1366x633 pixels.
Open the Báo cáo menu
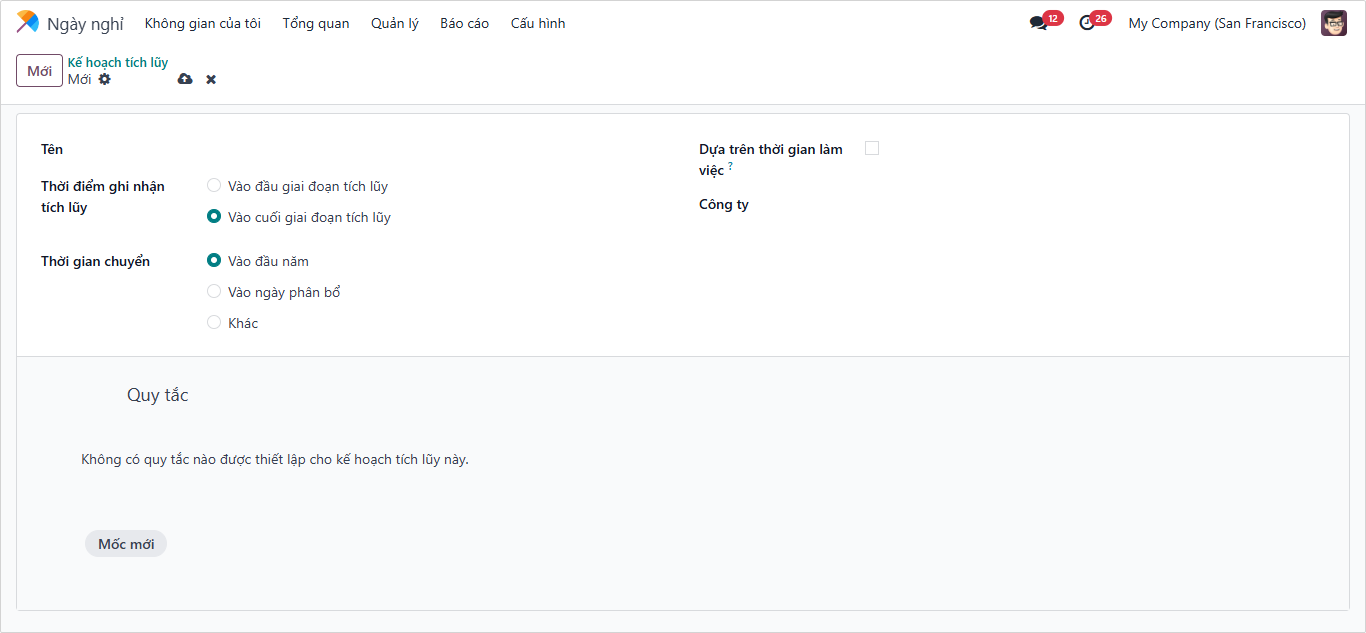464,23
